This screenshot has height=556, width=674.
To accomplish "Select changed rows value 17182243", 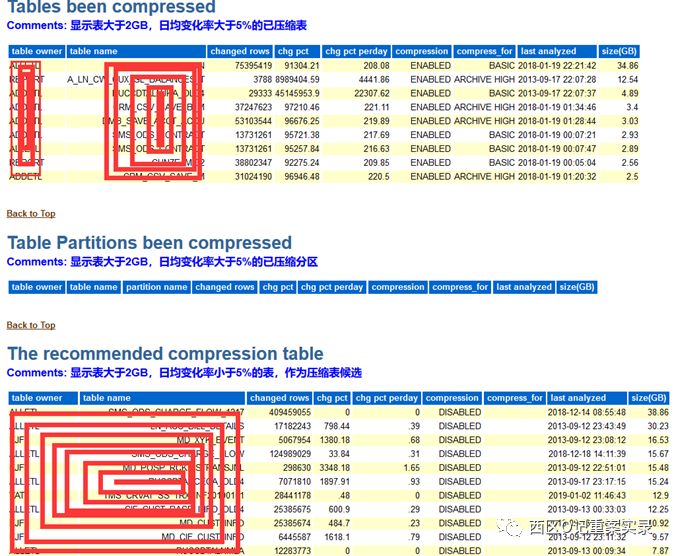I will [x=292, y=426].
